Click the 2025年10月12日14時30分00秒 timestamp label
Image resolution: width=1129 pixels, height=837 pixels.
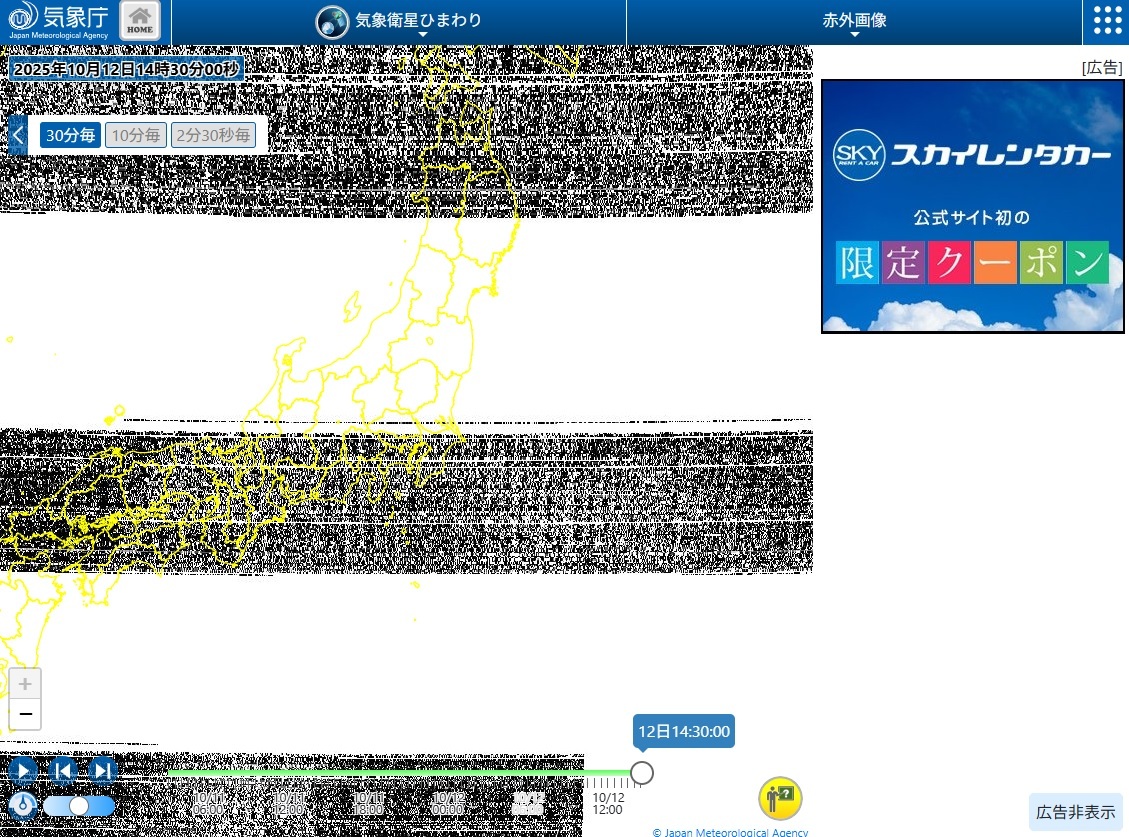tap(126, 69)
